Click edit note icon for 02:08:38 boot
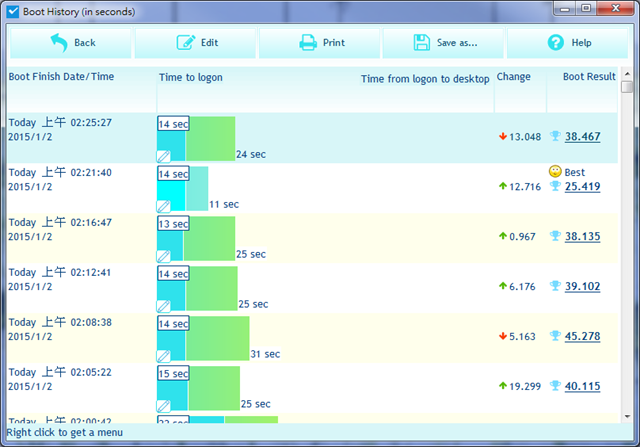 coord(164,356)
